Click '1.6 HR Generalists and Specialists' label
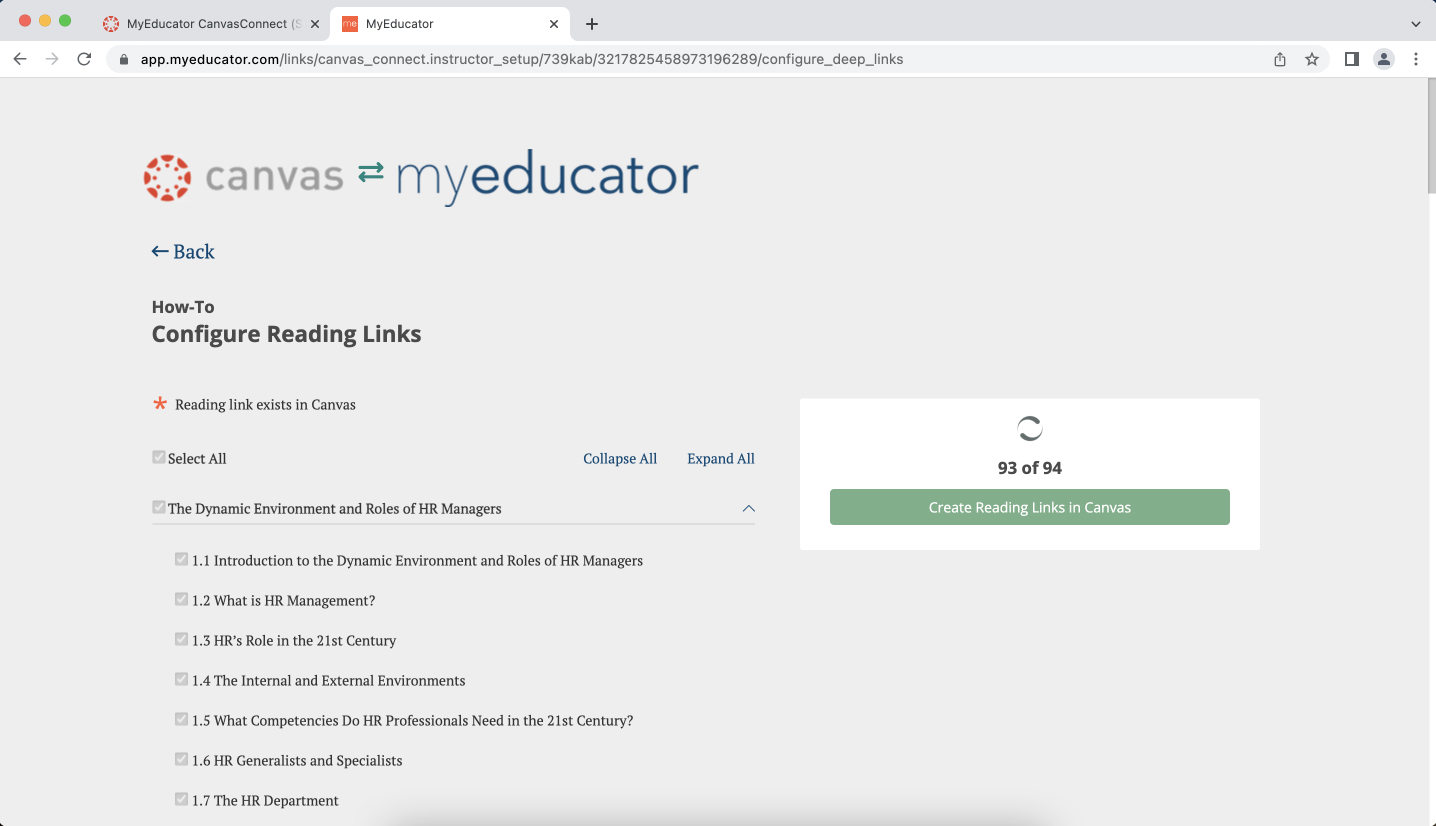Image resolution: width=1436 pixels, height=826 pixels. pos(297,761)
